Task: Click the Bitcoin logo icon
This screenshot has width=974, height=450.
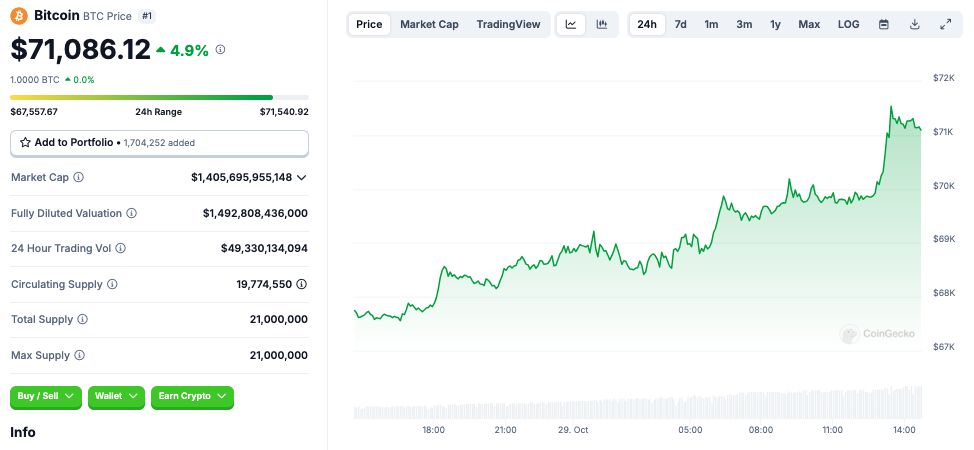Action: coord(20,16)
